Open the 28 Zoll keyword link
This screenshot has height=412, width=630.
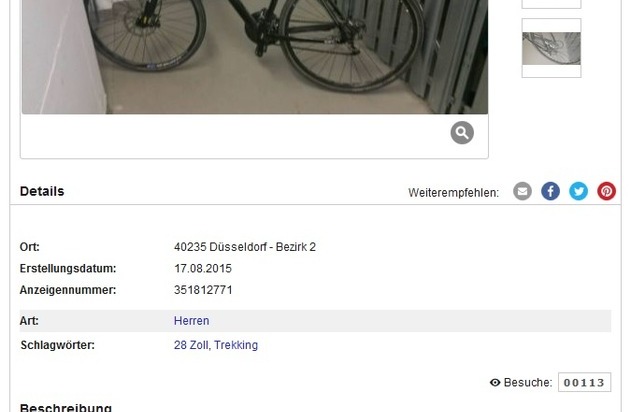click(x=191, y=345)
